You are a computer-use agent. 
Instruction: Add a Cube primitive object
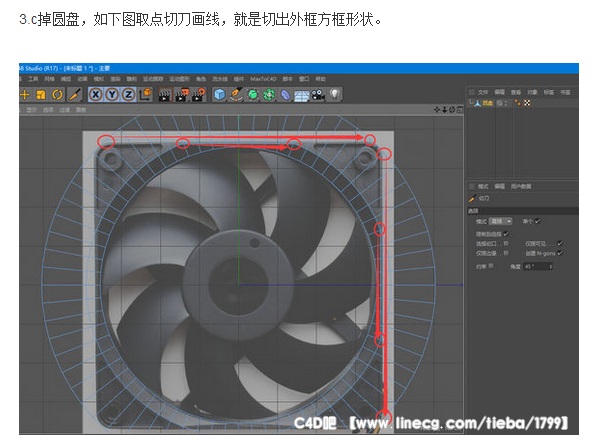[220, 94]
